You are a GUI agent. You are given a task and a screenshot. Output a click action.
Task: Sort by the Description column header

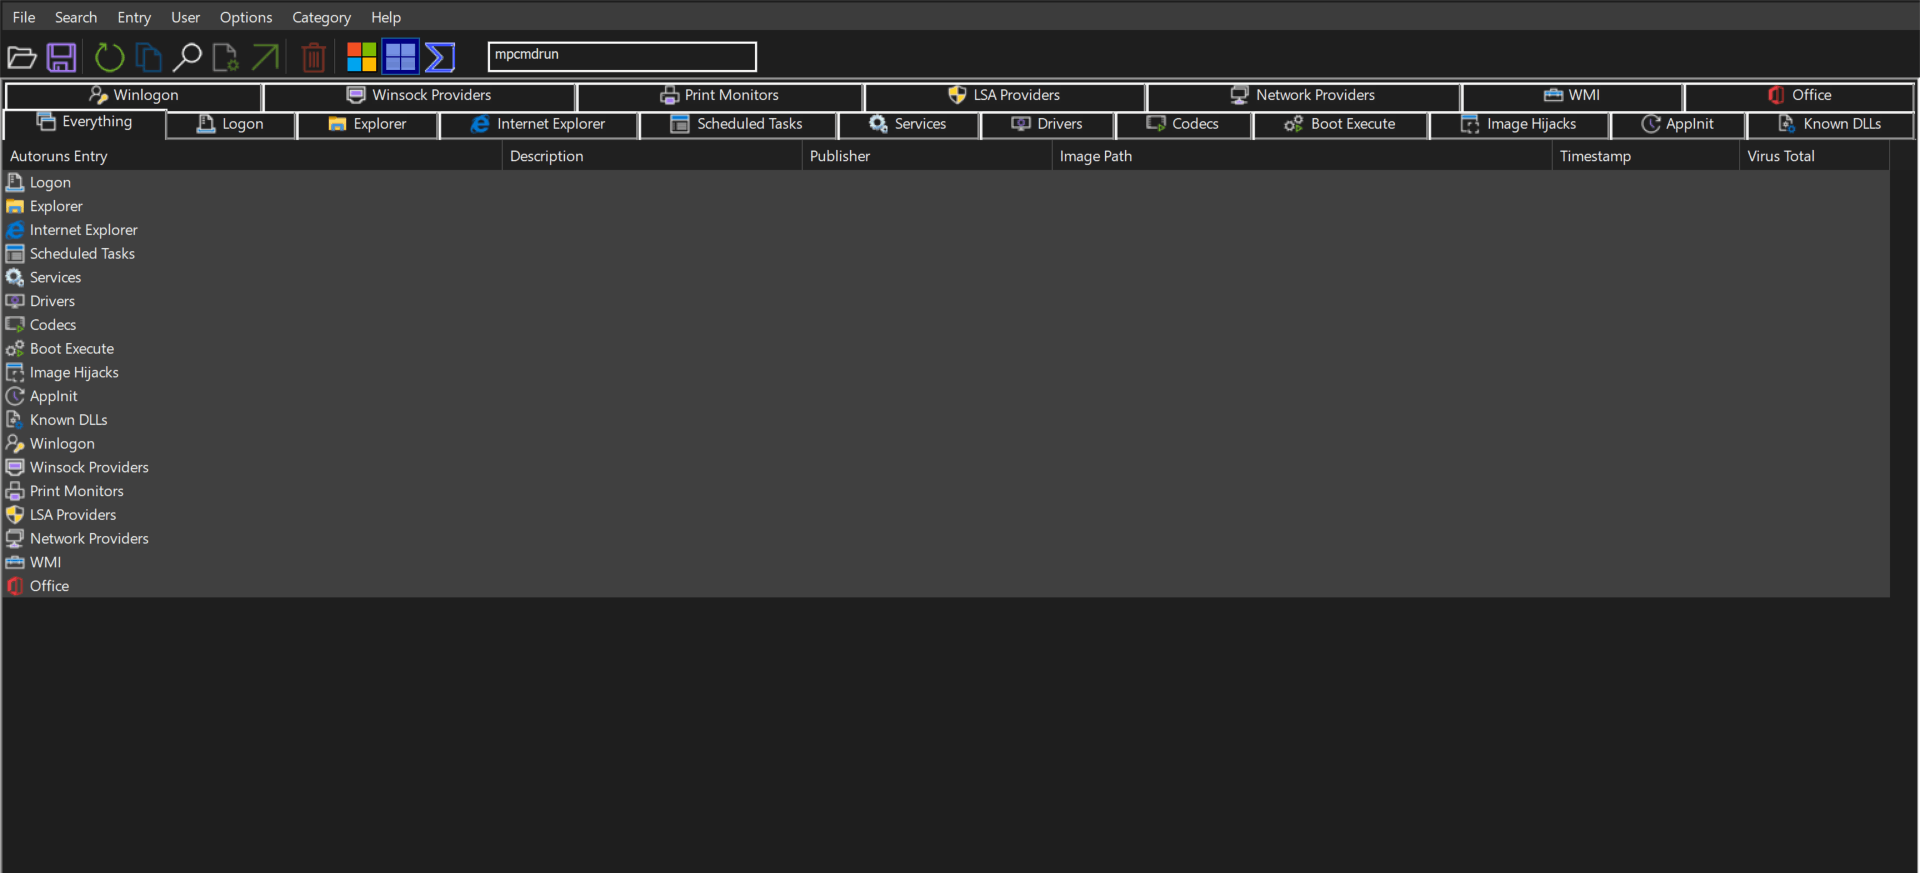click(652, 156)
